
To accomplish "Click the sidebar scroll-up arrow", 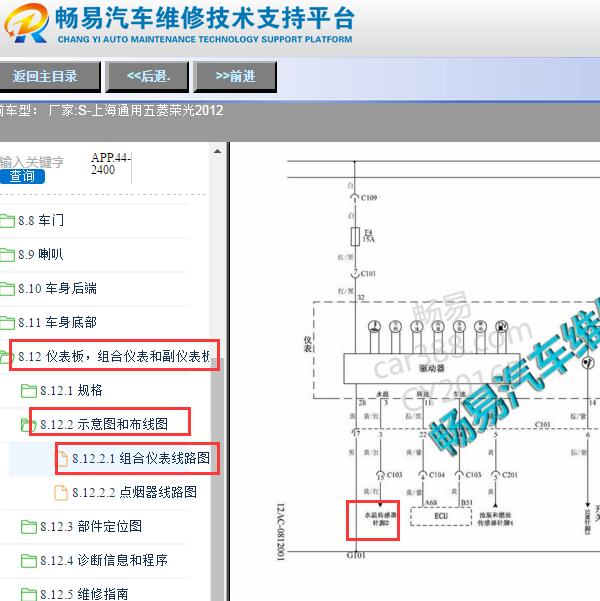I will click(x=217, y=151).
